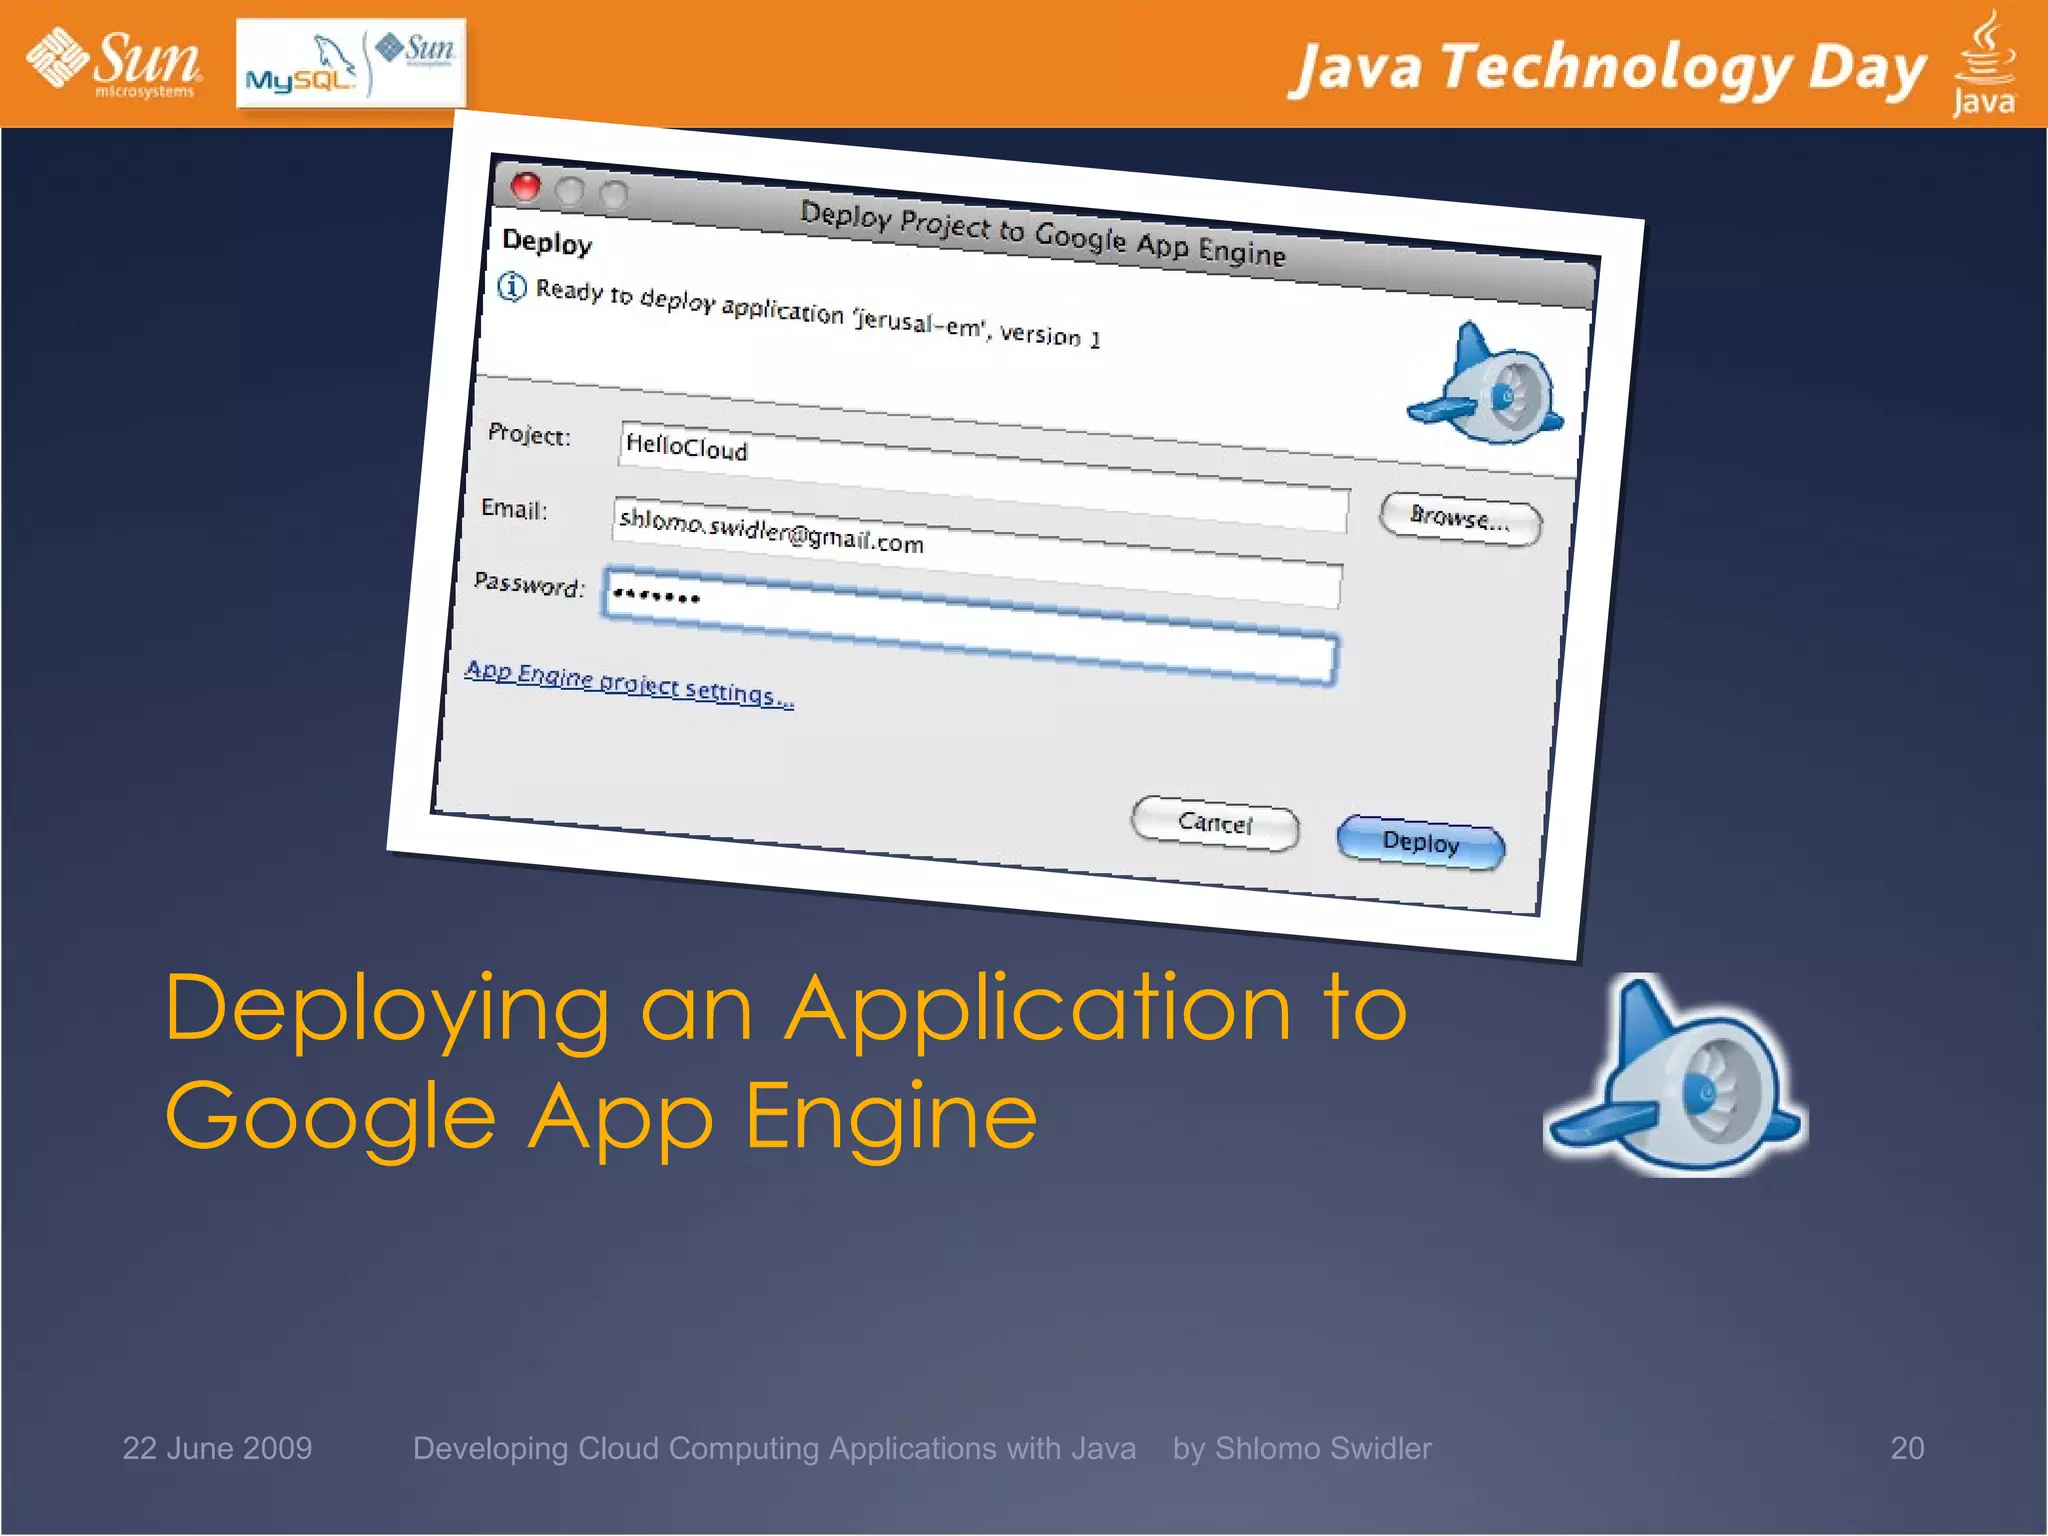Click the Cancel button in dialog
2048x1536 pixels.
tap(1215, 823)
